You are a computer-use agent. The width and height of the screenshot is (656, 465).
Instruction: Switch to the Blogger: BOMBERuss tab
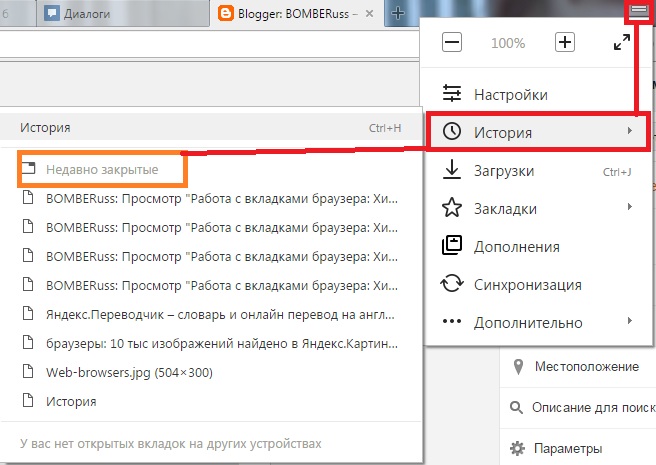pos(297,14)
